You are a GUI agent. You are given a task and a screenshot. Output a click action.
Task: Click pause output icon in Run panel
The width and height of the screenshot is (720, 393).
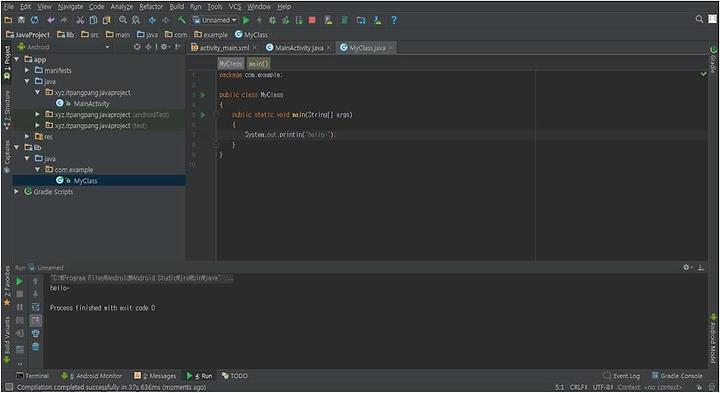pyautogui.click(x=20, y=307)
